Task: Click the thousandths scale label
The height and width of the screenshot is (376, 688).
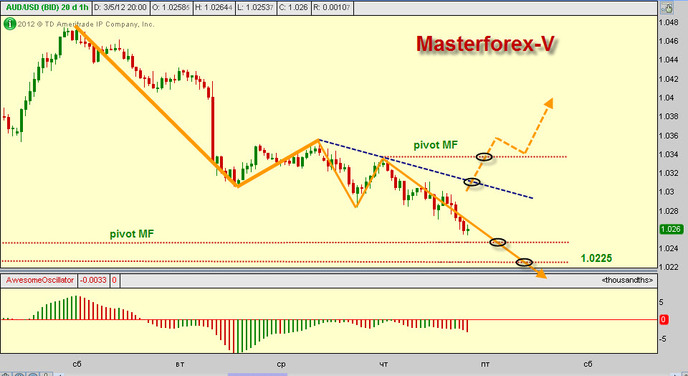Action: [627, 280]
